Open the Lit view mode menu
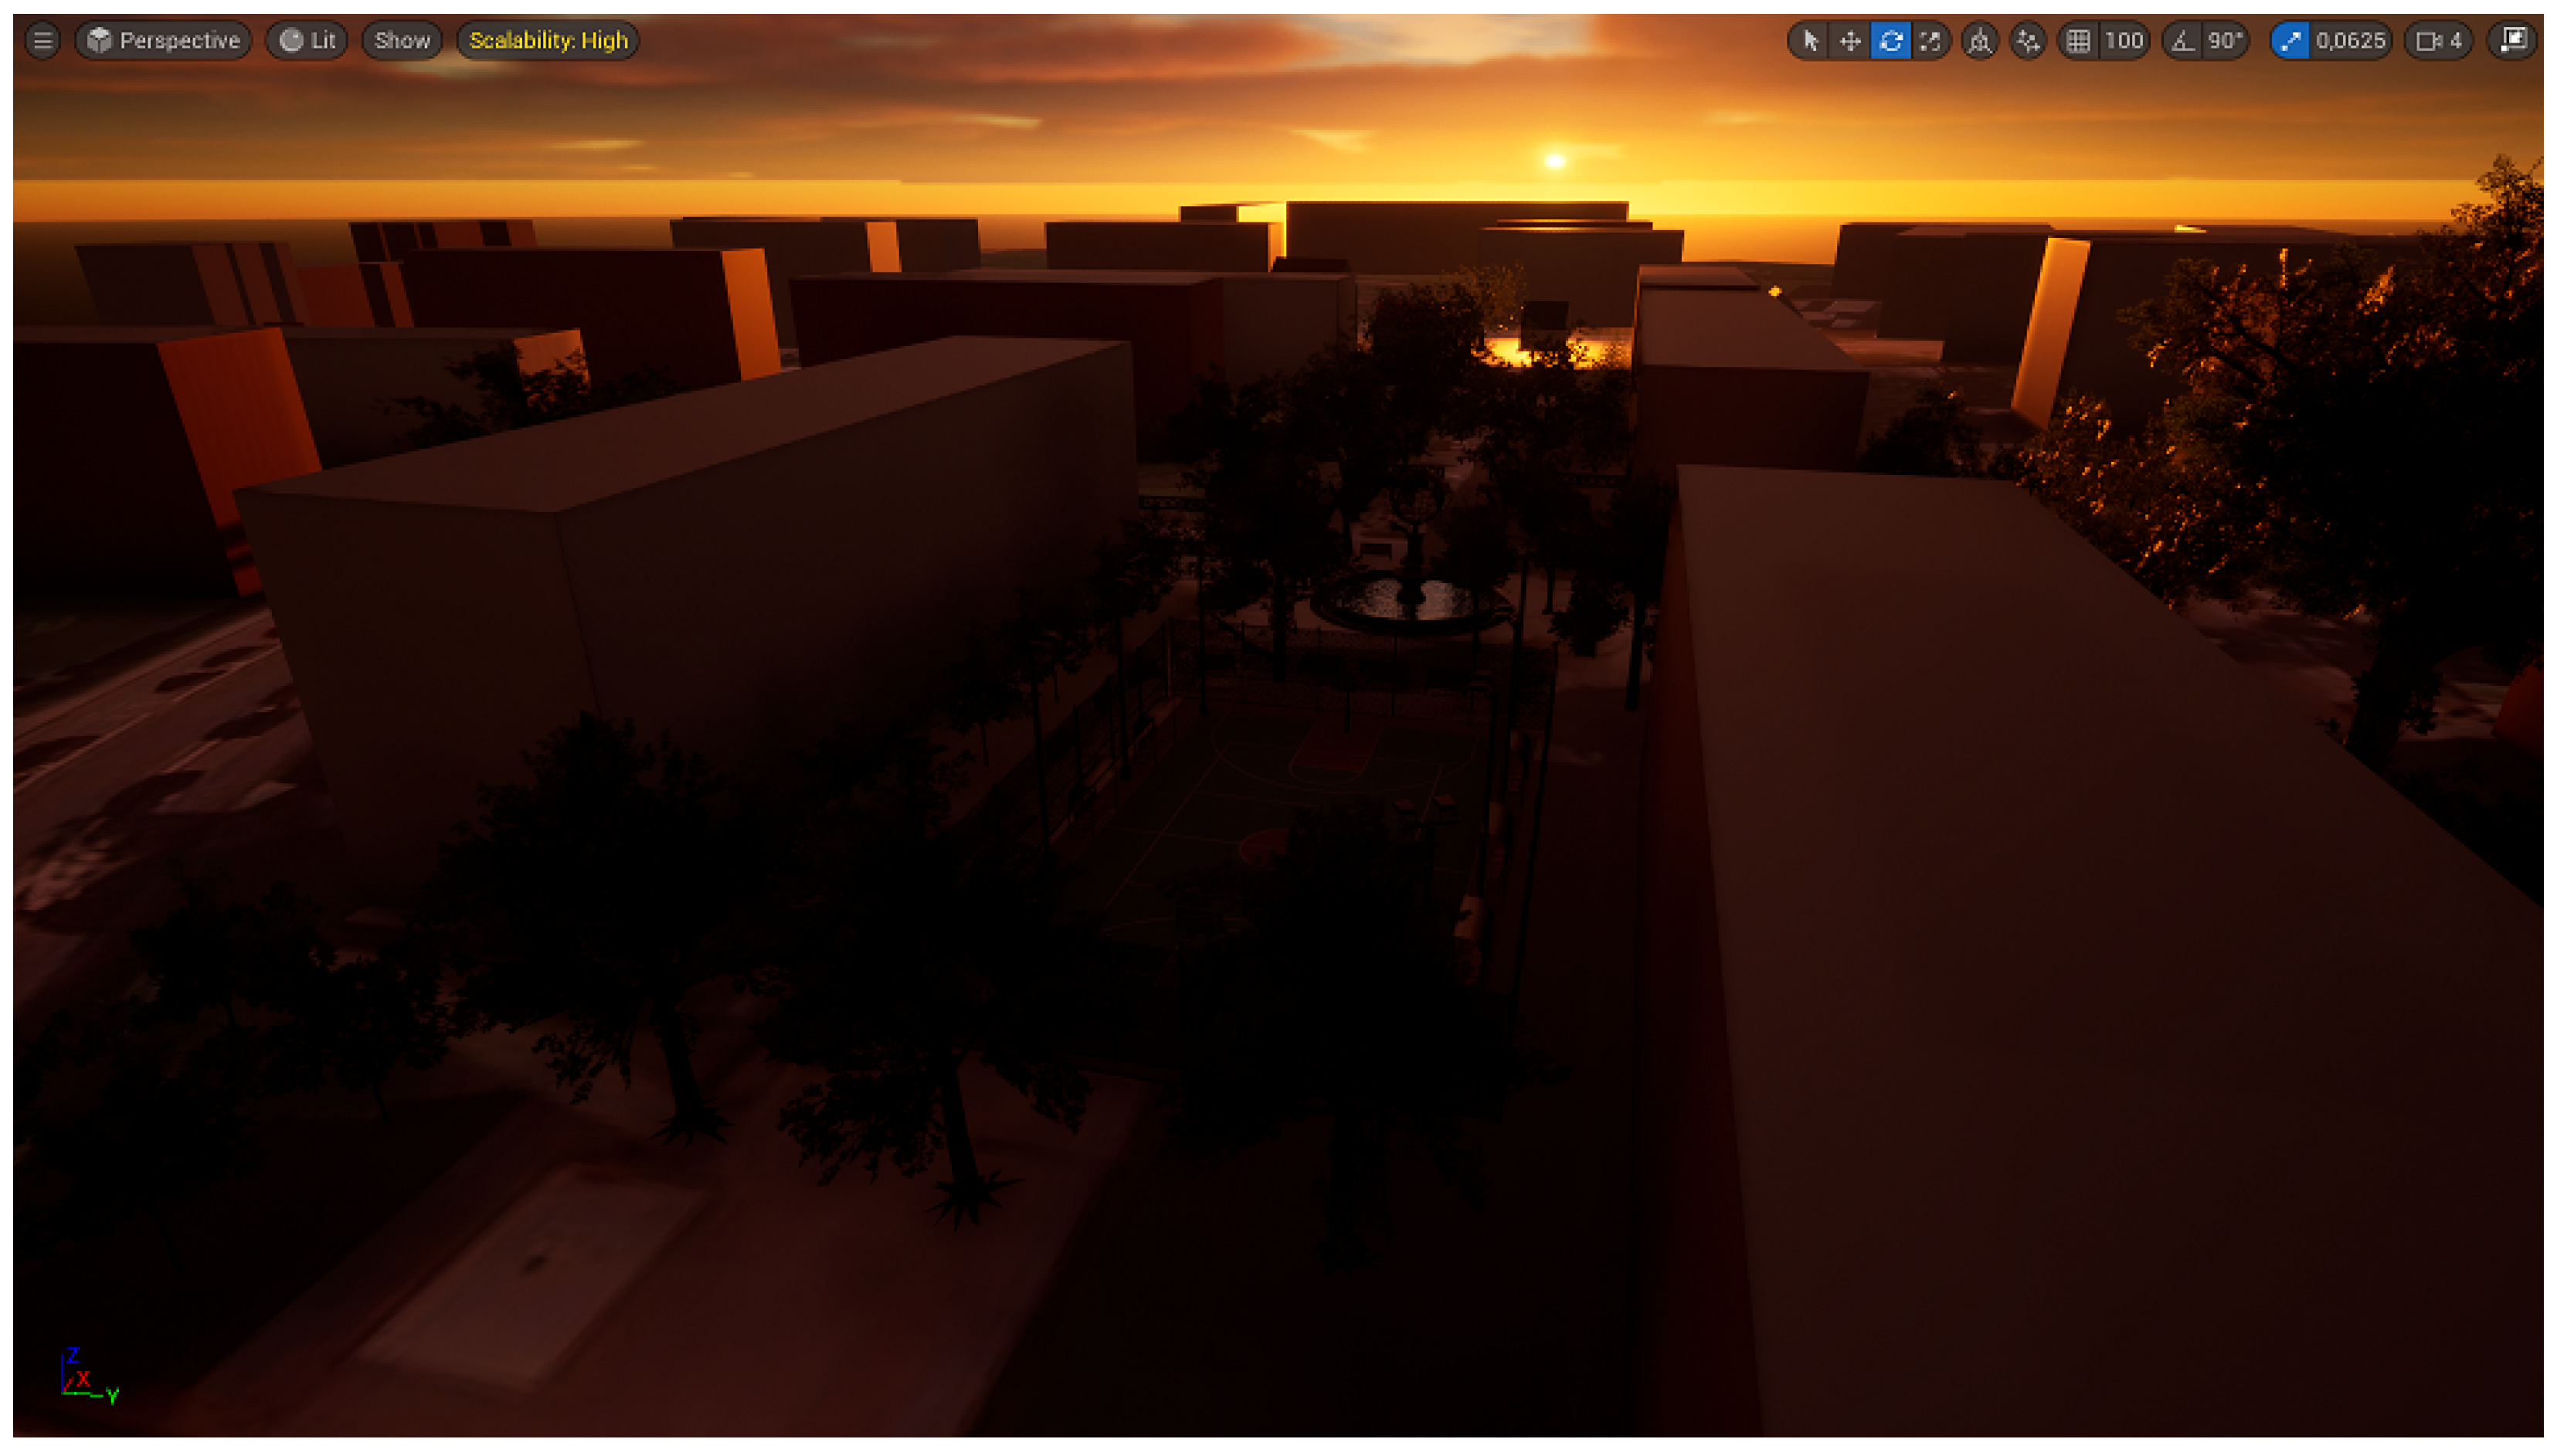This screenshot has width=2557, height=1456. 307,41
